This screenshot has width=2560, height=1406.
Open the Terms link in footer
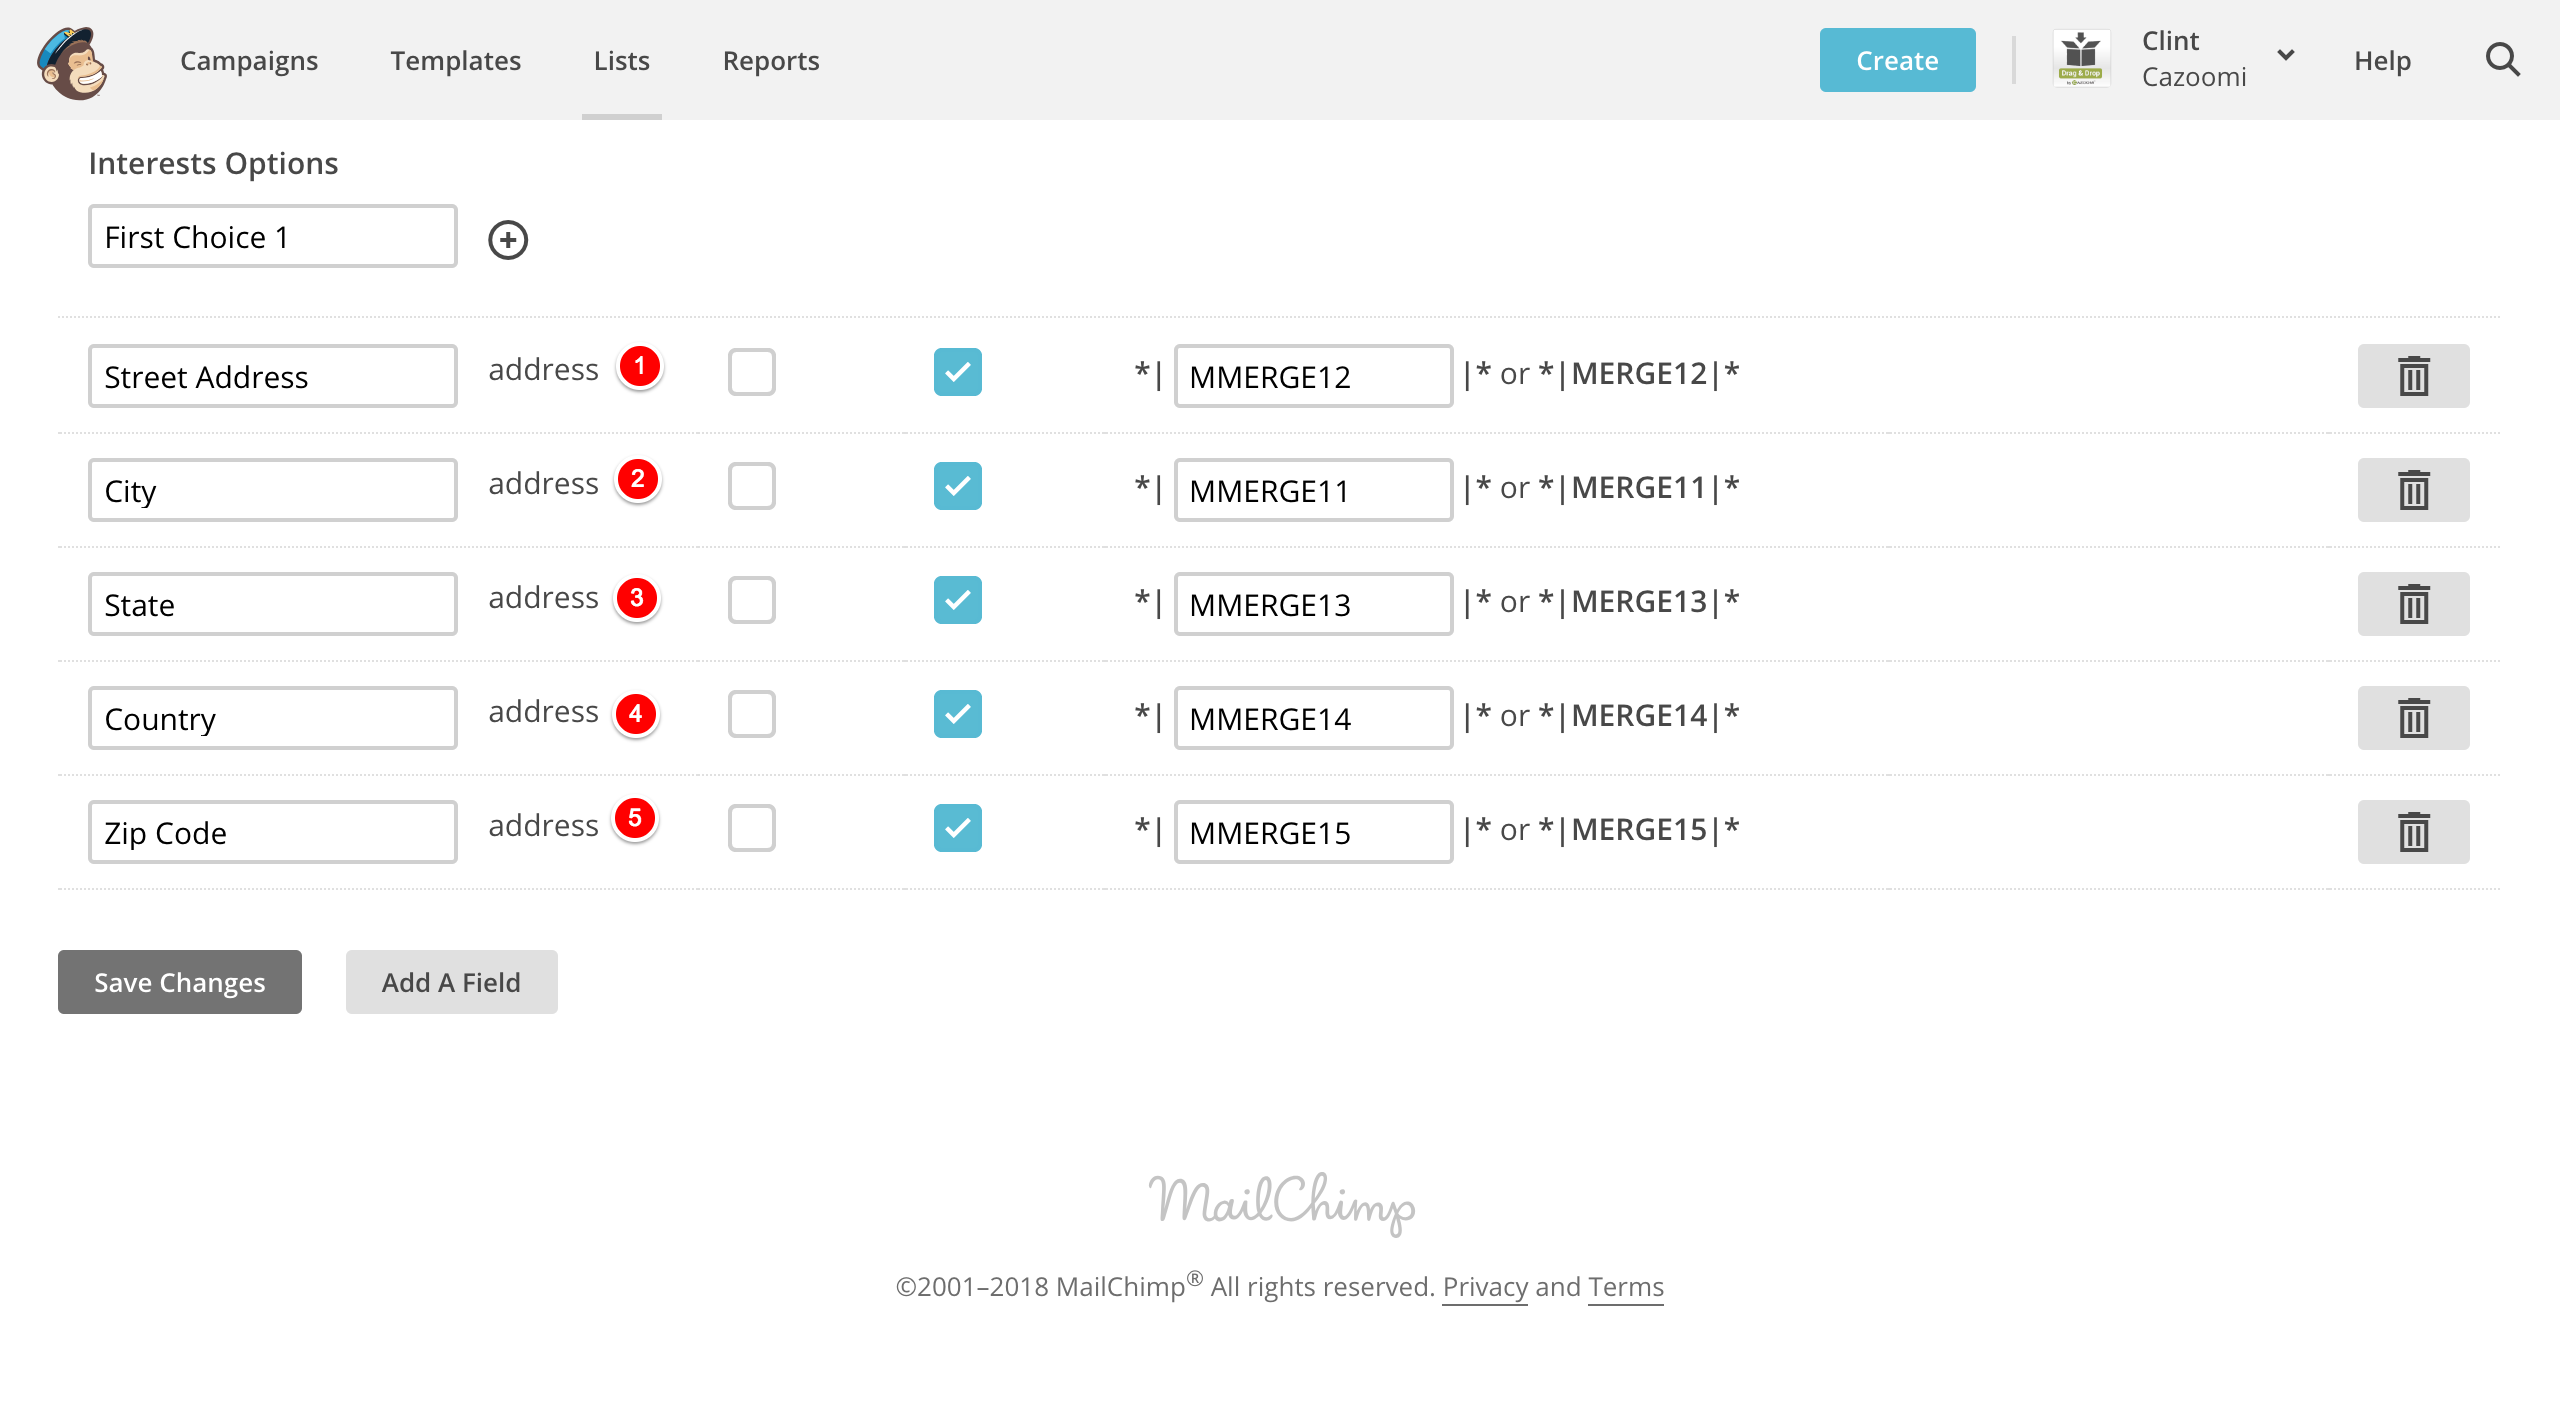(1626, 1286)
